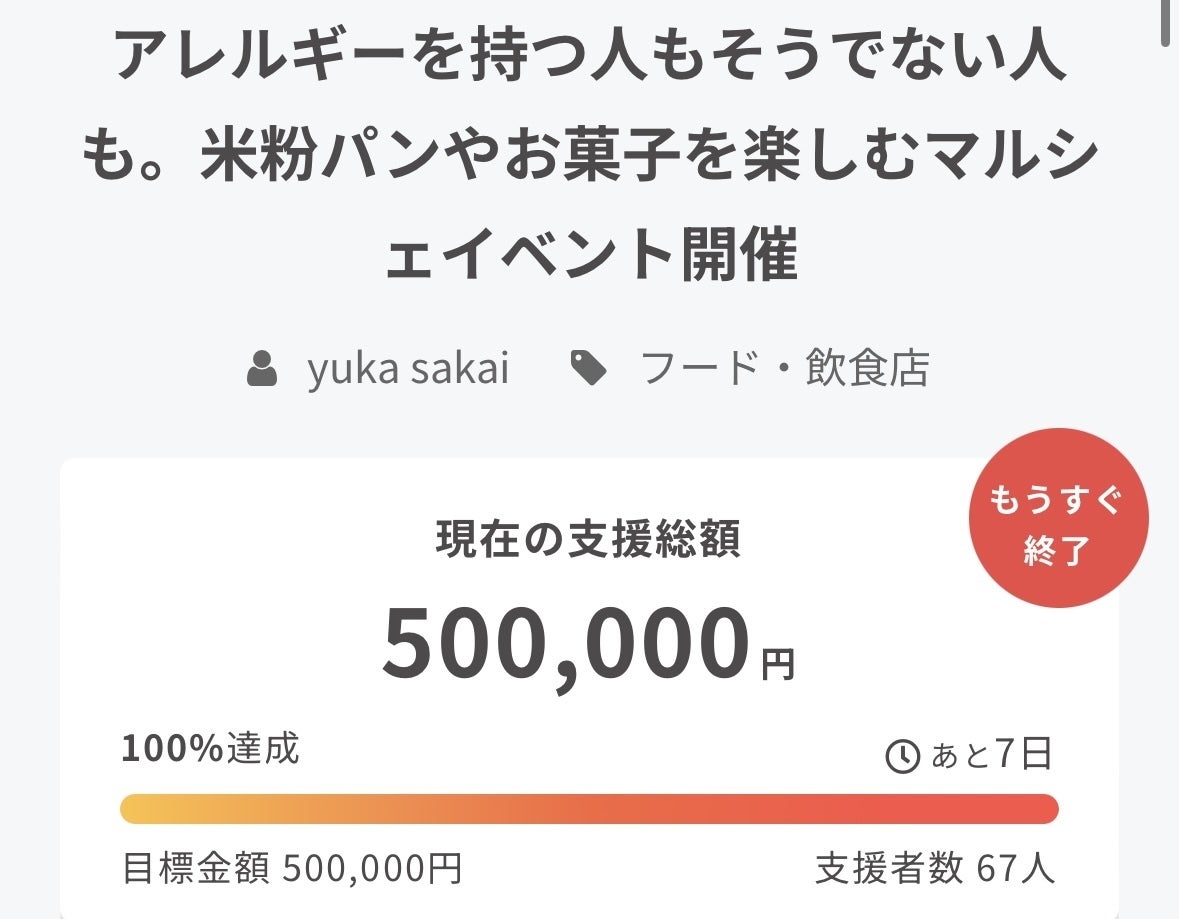This screenshot has width=1179, height=919.
Task: Click the person icon beside yuka sakai
Action: click(x=262, y=369)
